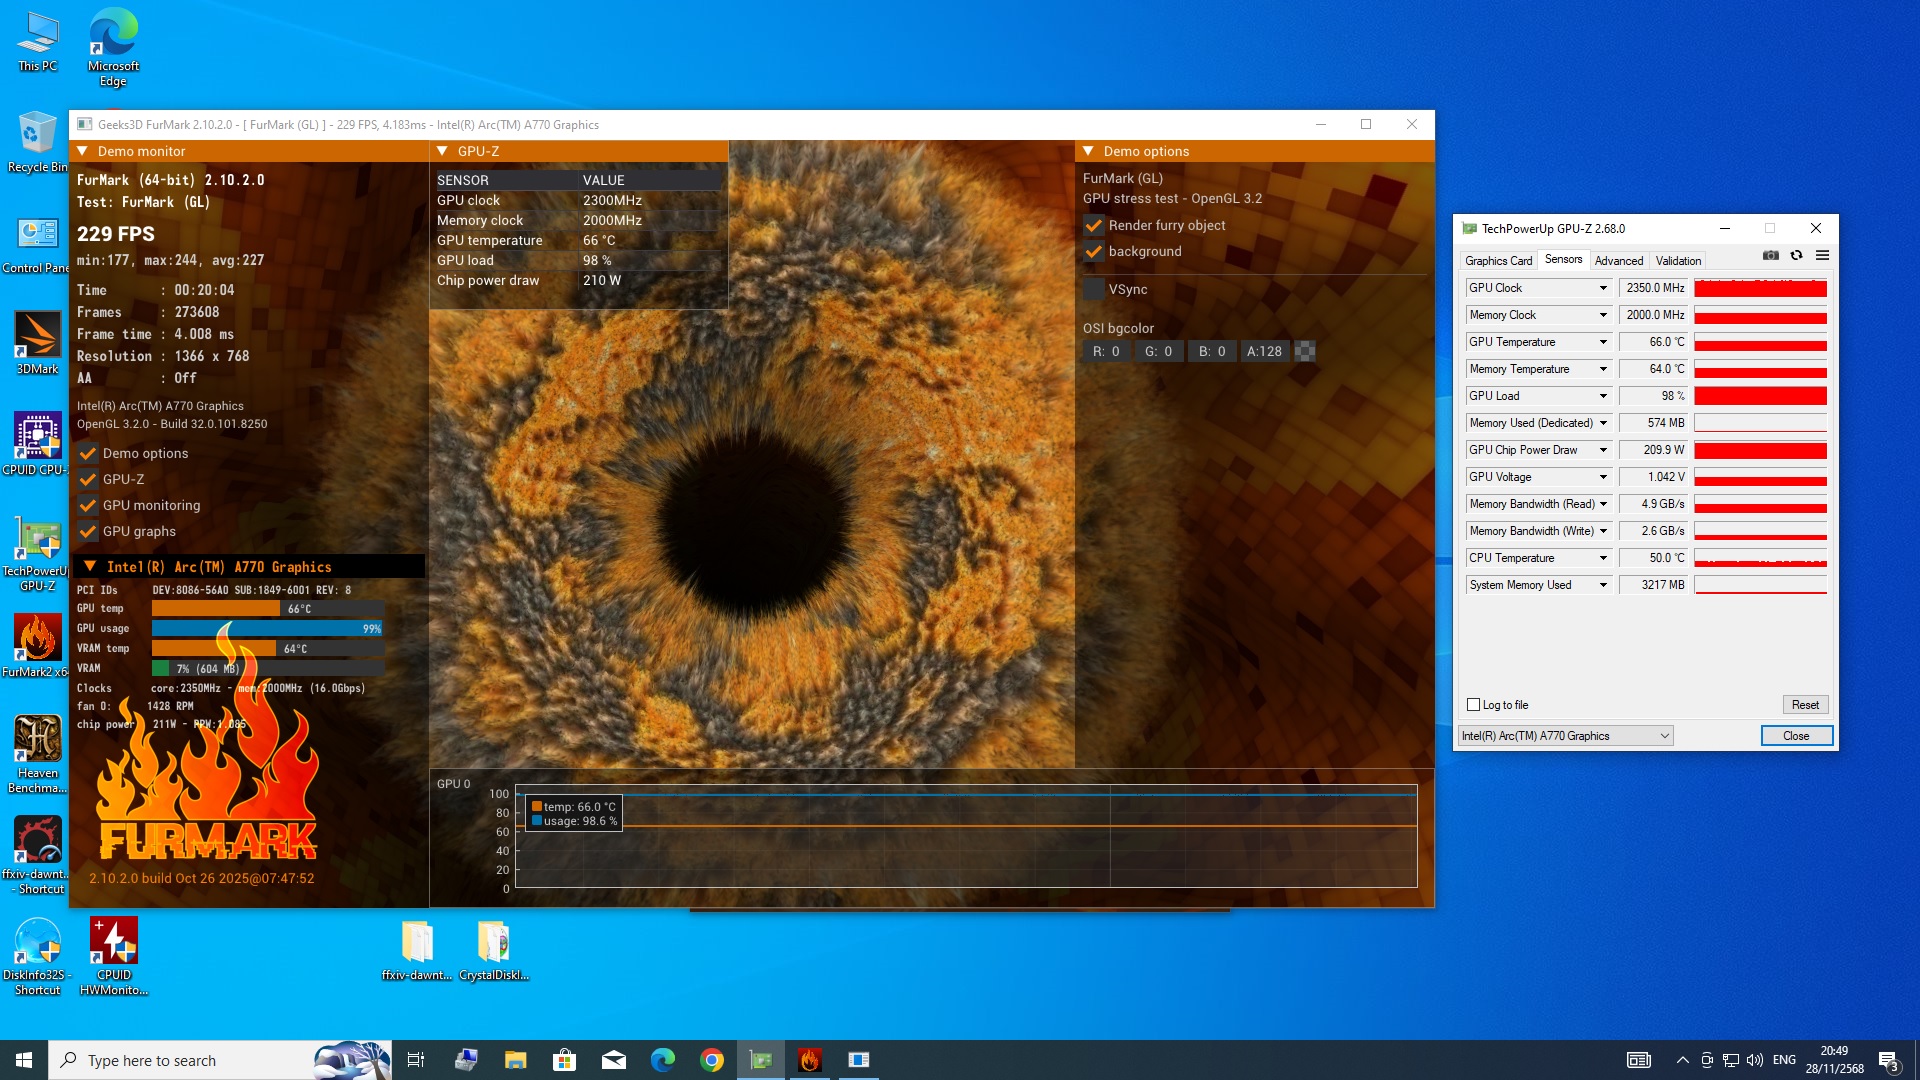Click the GPU-Z refresh icon
Screen dimensions: 1920x1080
tap(1797, 256)
